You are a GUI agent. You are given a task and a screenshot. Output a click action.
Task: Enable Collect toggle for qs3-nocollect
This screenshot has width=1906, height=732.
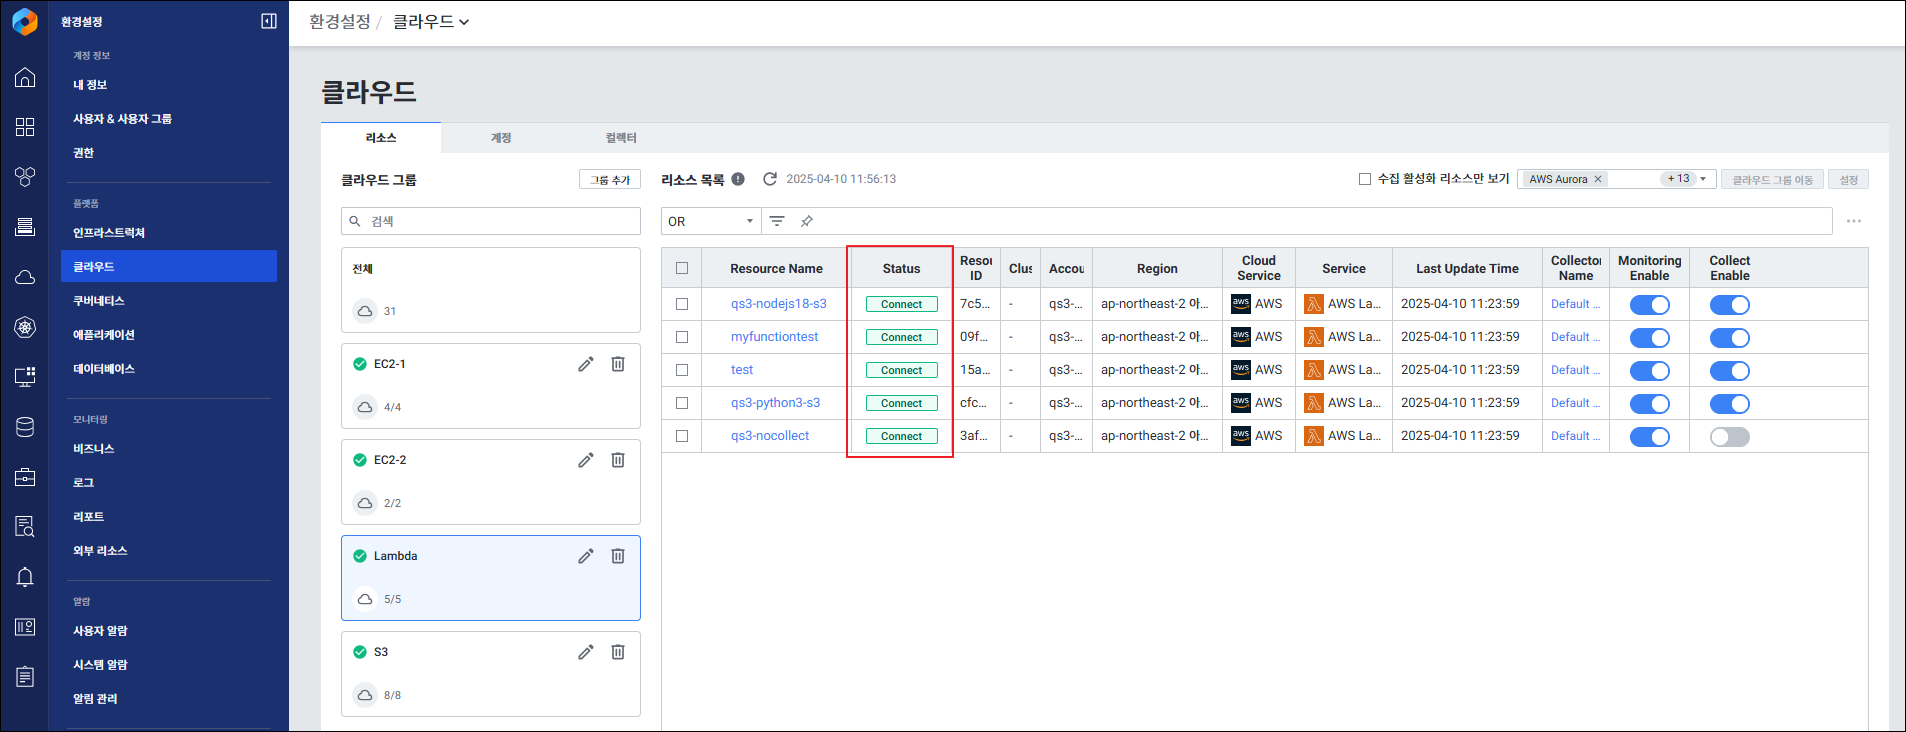click(x=1729, y=437)
